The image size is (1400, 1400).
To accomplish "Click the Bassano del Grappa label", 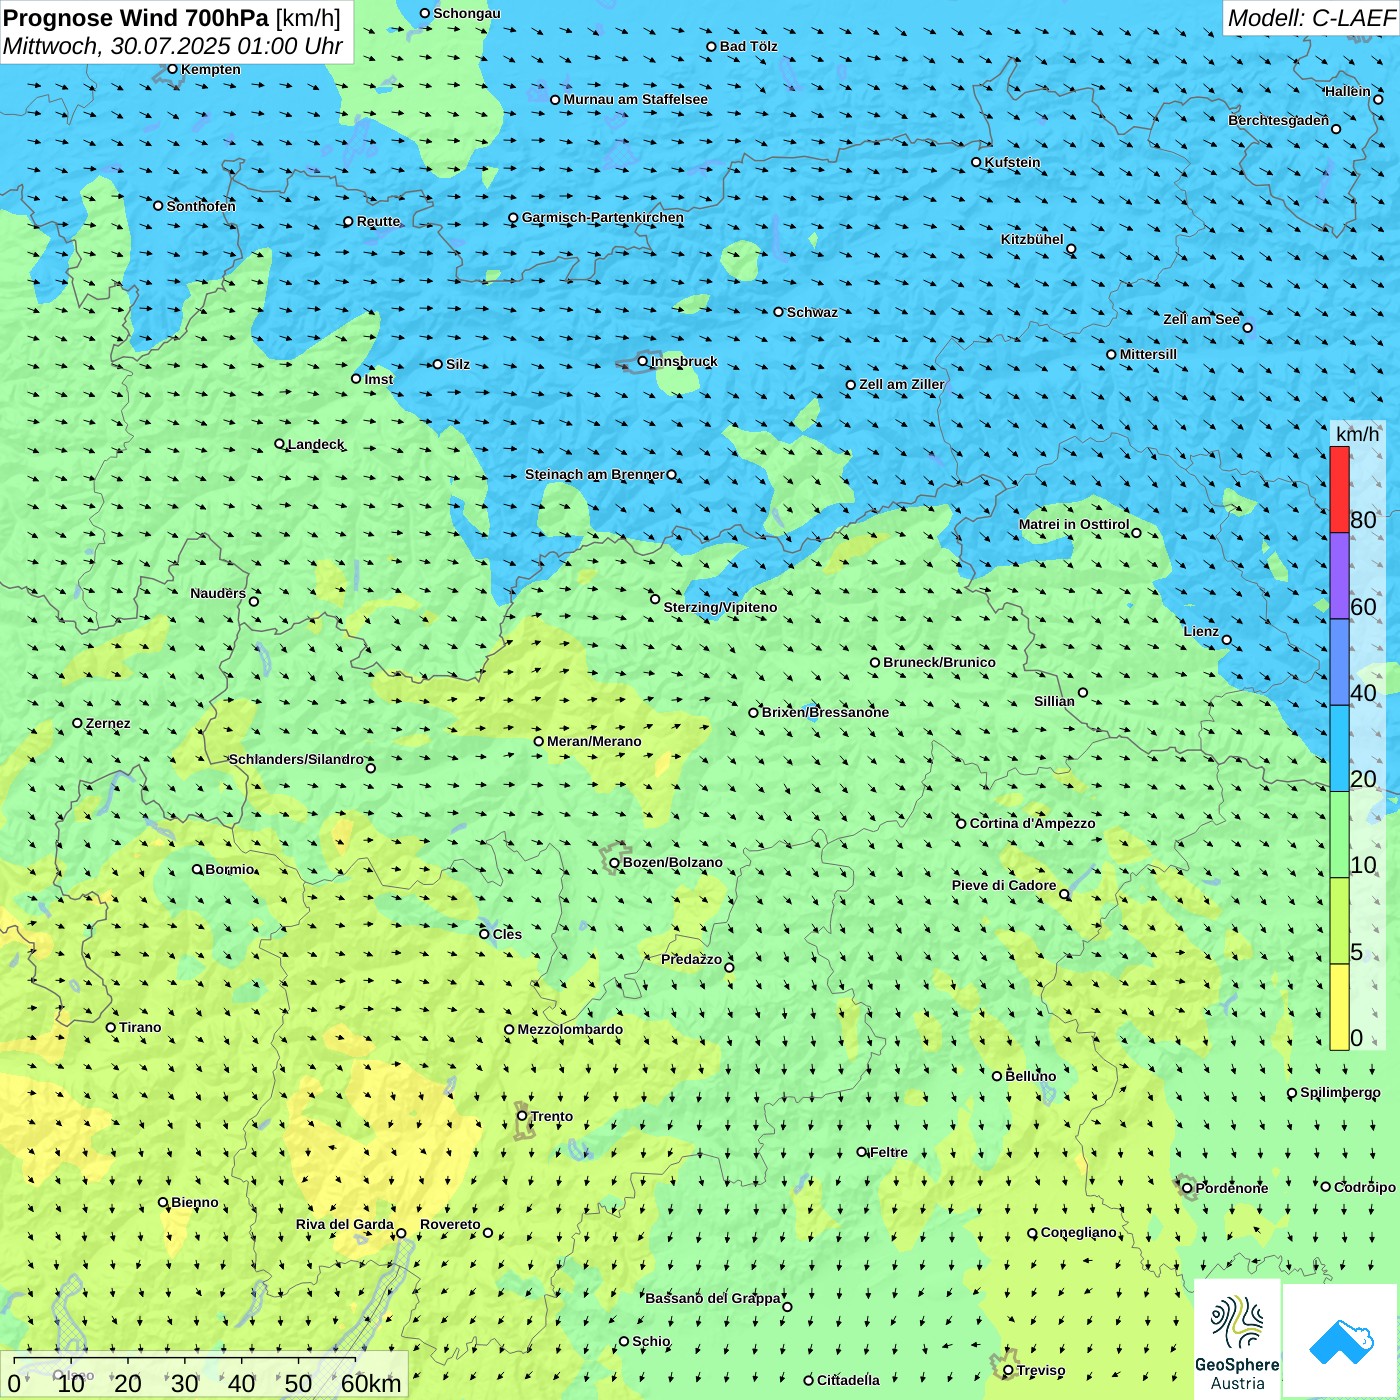I will point(712,1298).
